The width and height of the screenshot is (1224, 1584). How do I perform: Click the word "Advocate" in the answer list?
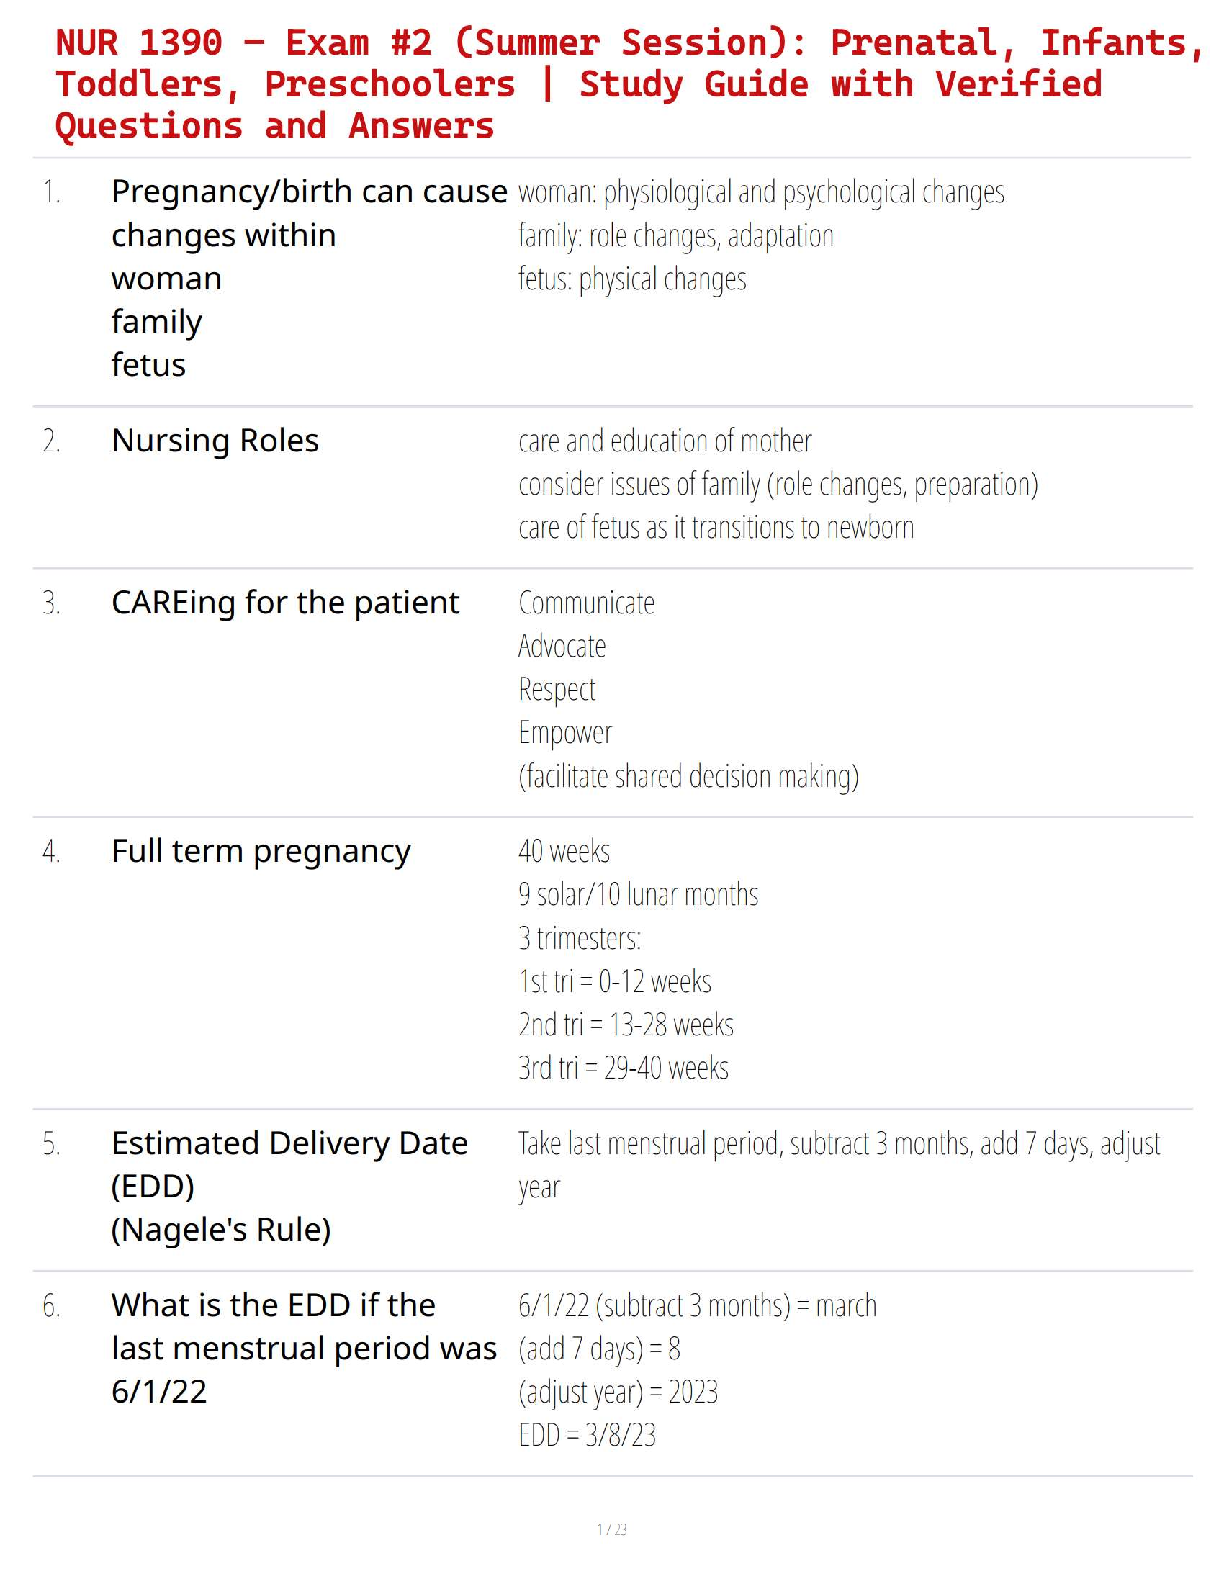click(562, 647)
